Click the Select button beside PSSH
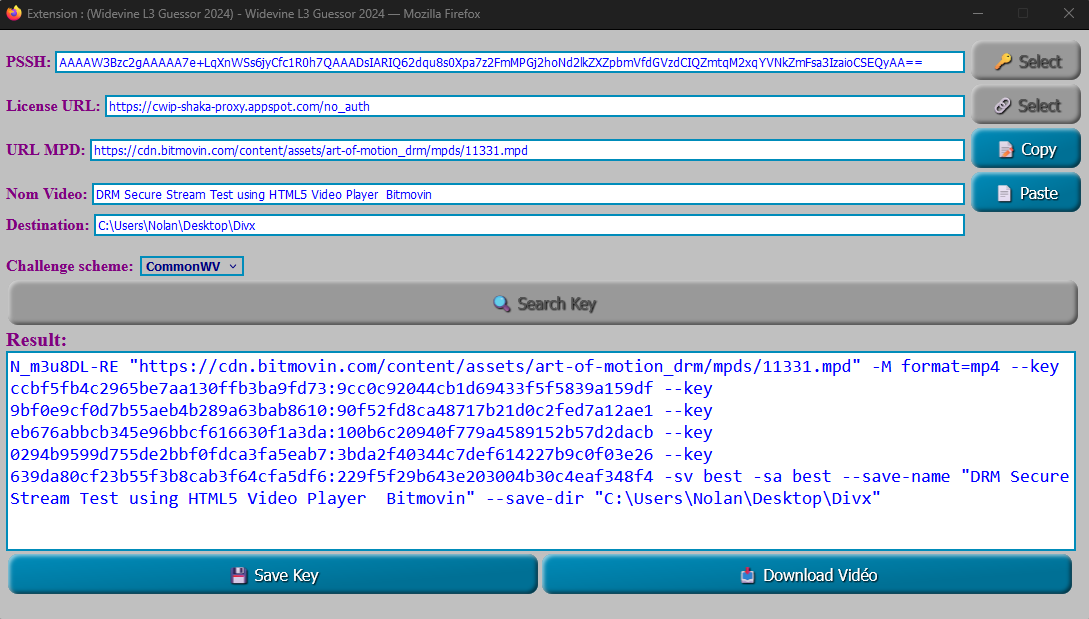Screen dimensions: 1089x619 1026,61
